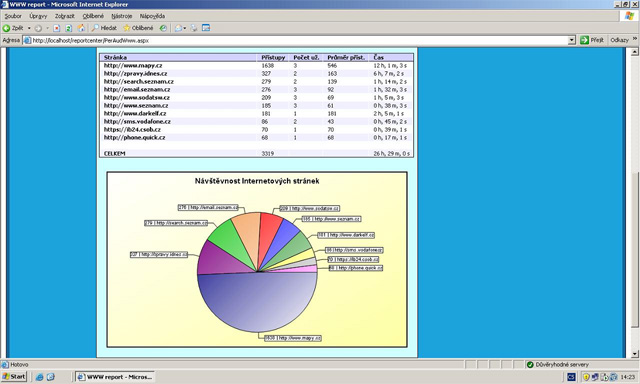Launch Internet Explorer from quick launch
Image resolution: width=640 pixels, height=384 pixels.
coord(40,377)
